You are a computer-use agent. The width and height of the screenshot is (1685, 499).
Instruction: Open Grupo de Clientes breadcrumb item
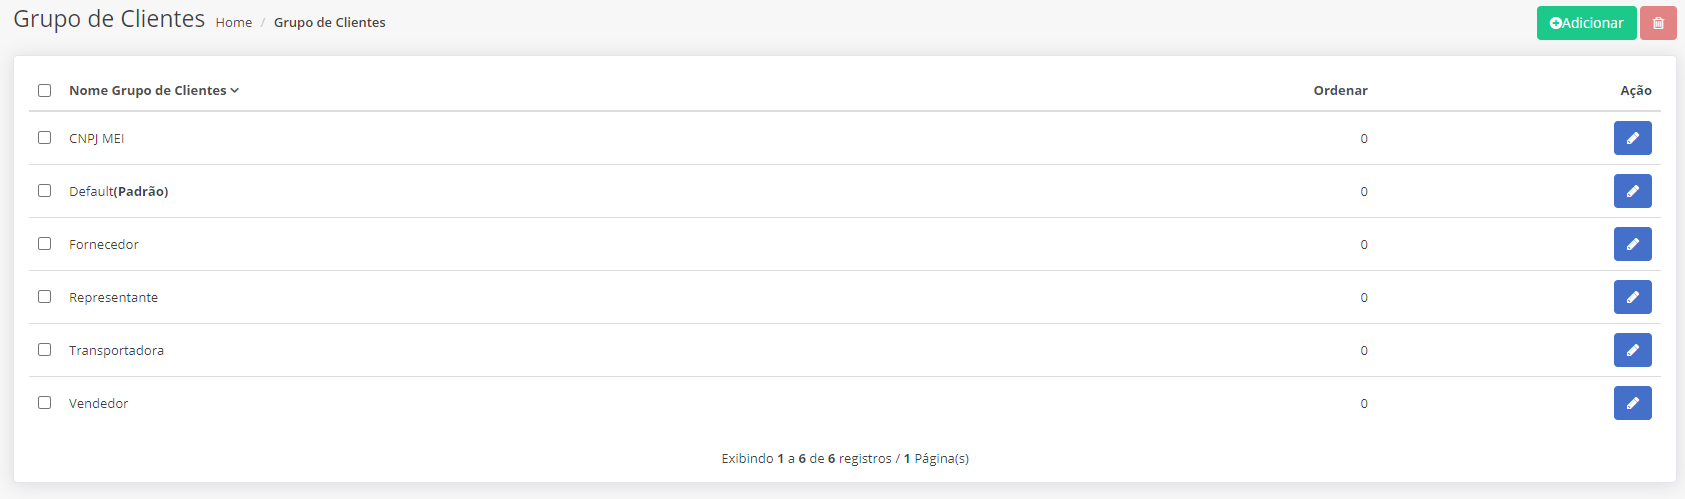pyautogui.click(x=329, y=22)
